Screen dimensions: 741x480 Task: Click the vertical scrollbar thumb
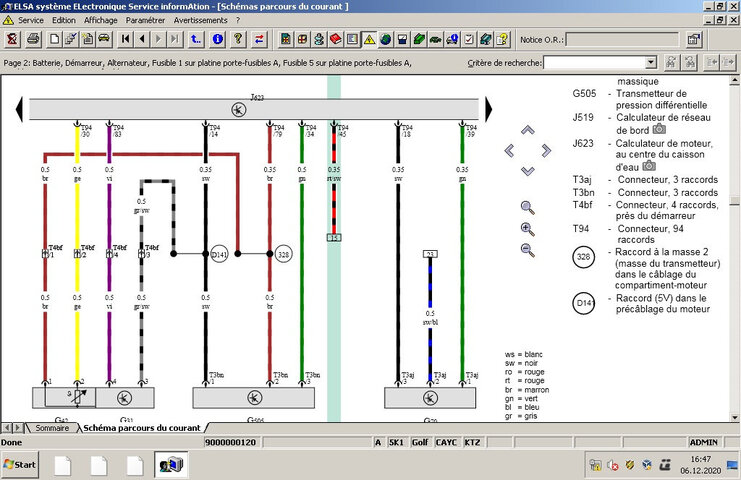click(x=734, y=201)
